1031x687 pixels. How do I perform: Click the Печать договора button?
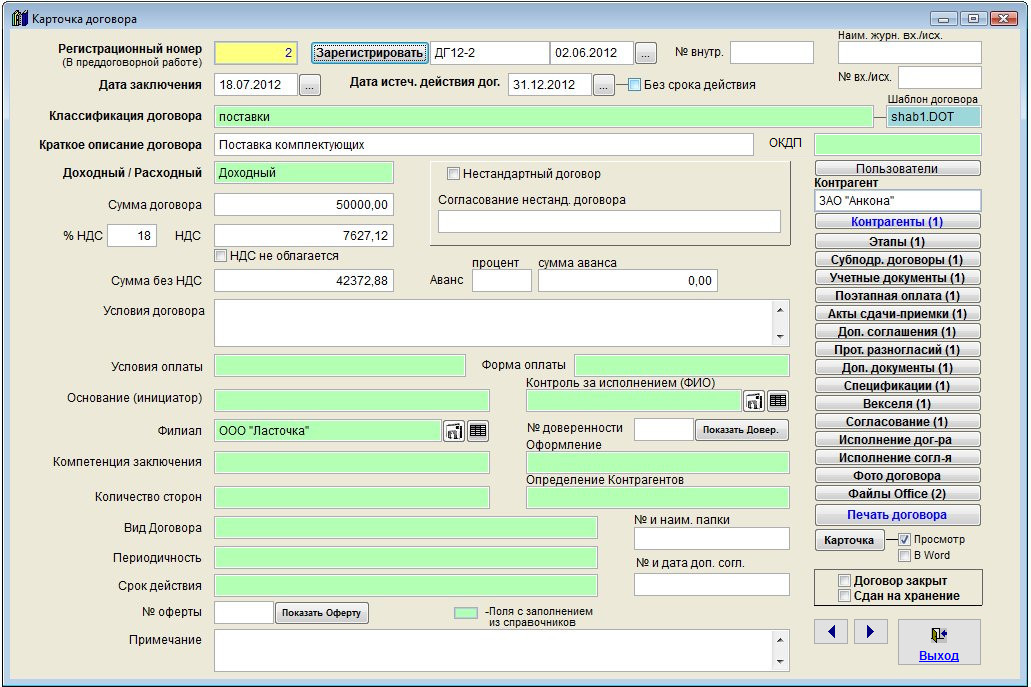[897, 515]
